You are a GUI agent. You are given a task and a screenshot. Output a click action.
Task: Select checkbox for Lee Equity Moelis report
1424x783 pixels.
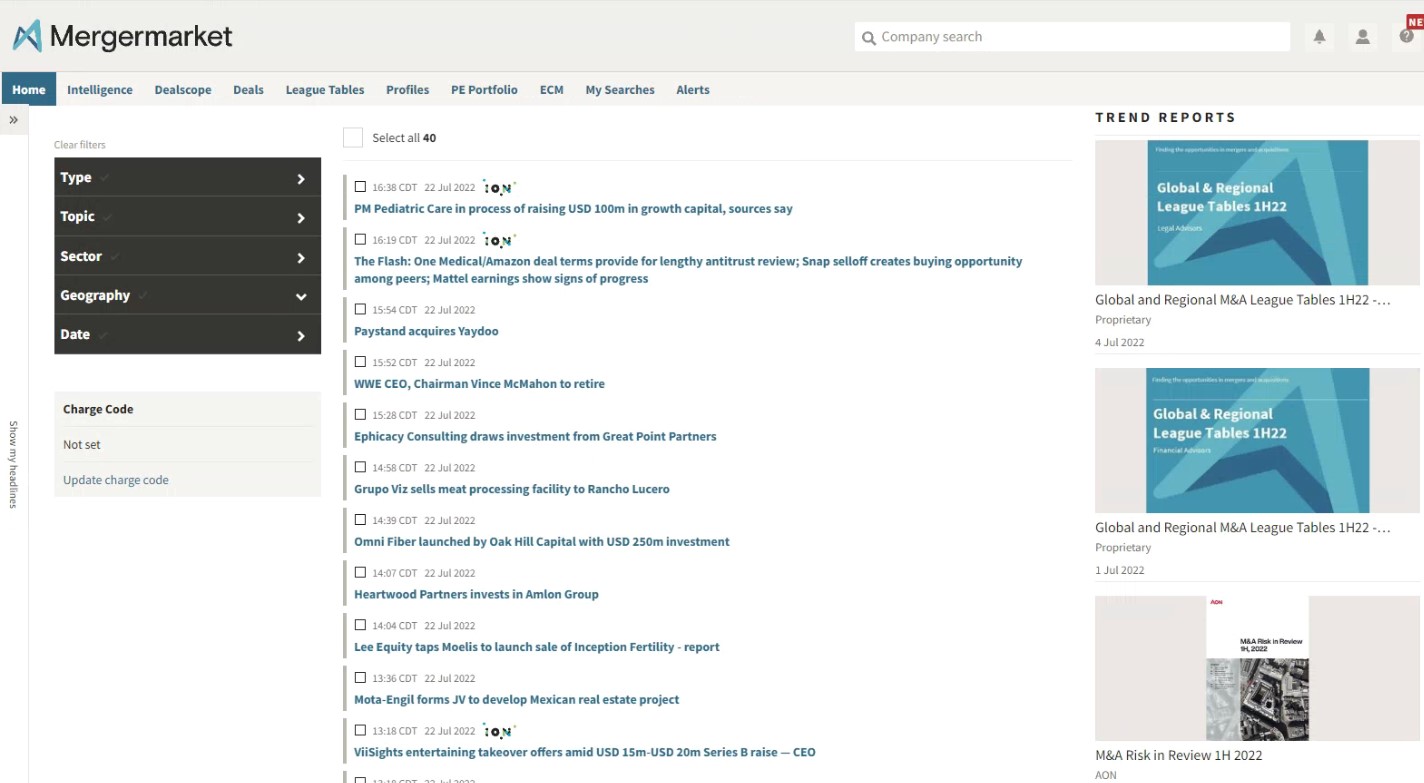tap(360, 625)
